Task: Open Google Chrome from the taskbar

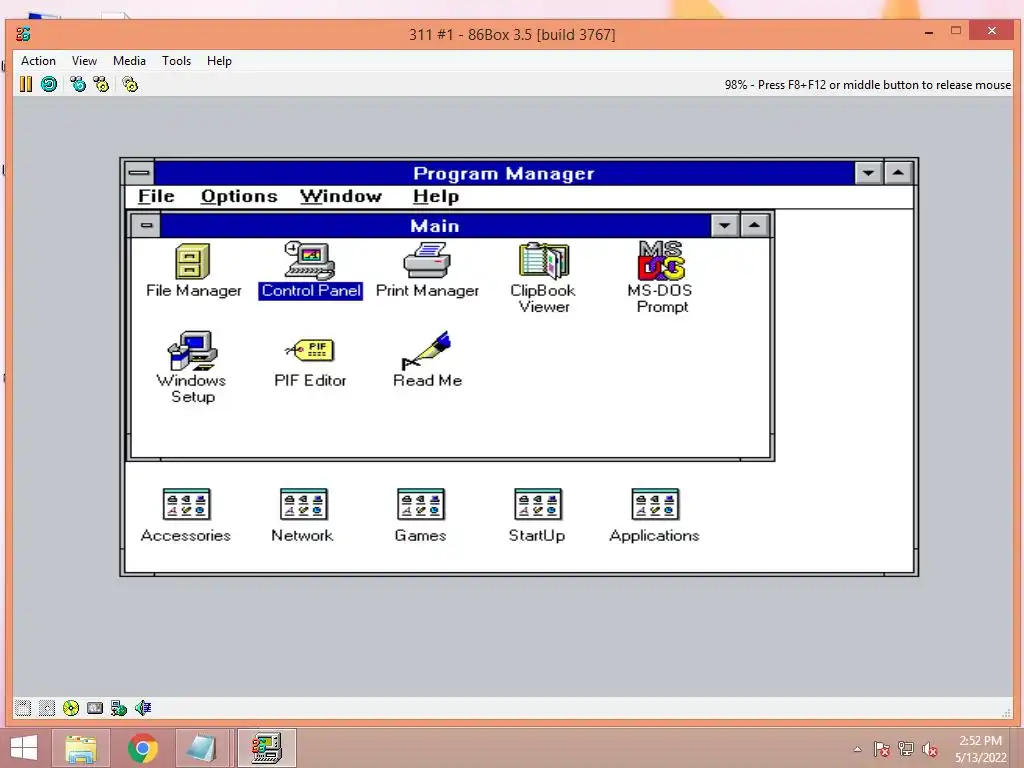Action: point(142,748)
